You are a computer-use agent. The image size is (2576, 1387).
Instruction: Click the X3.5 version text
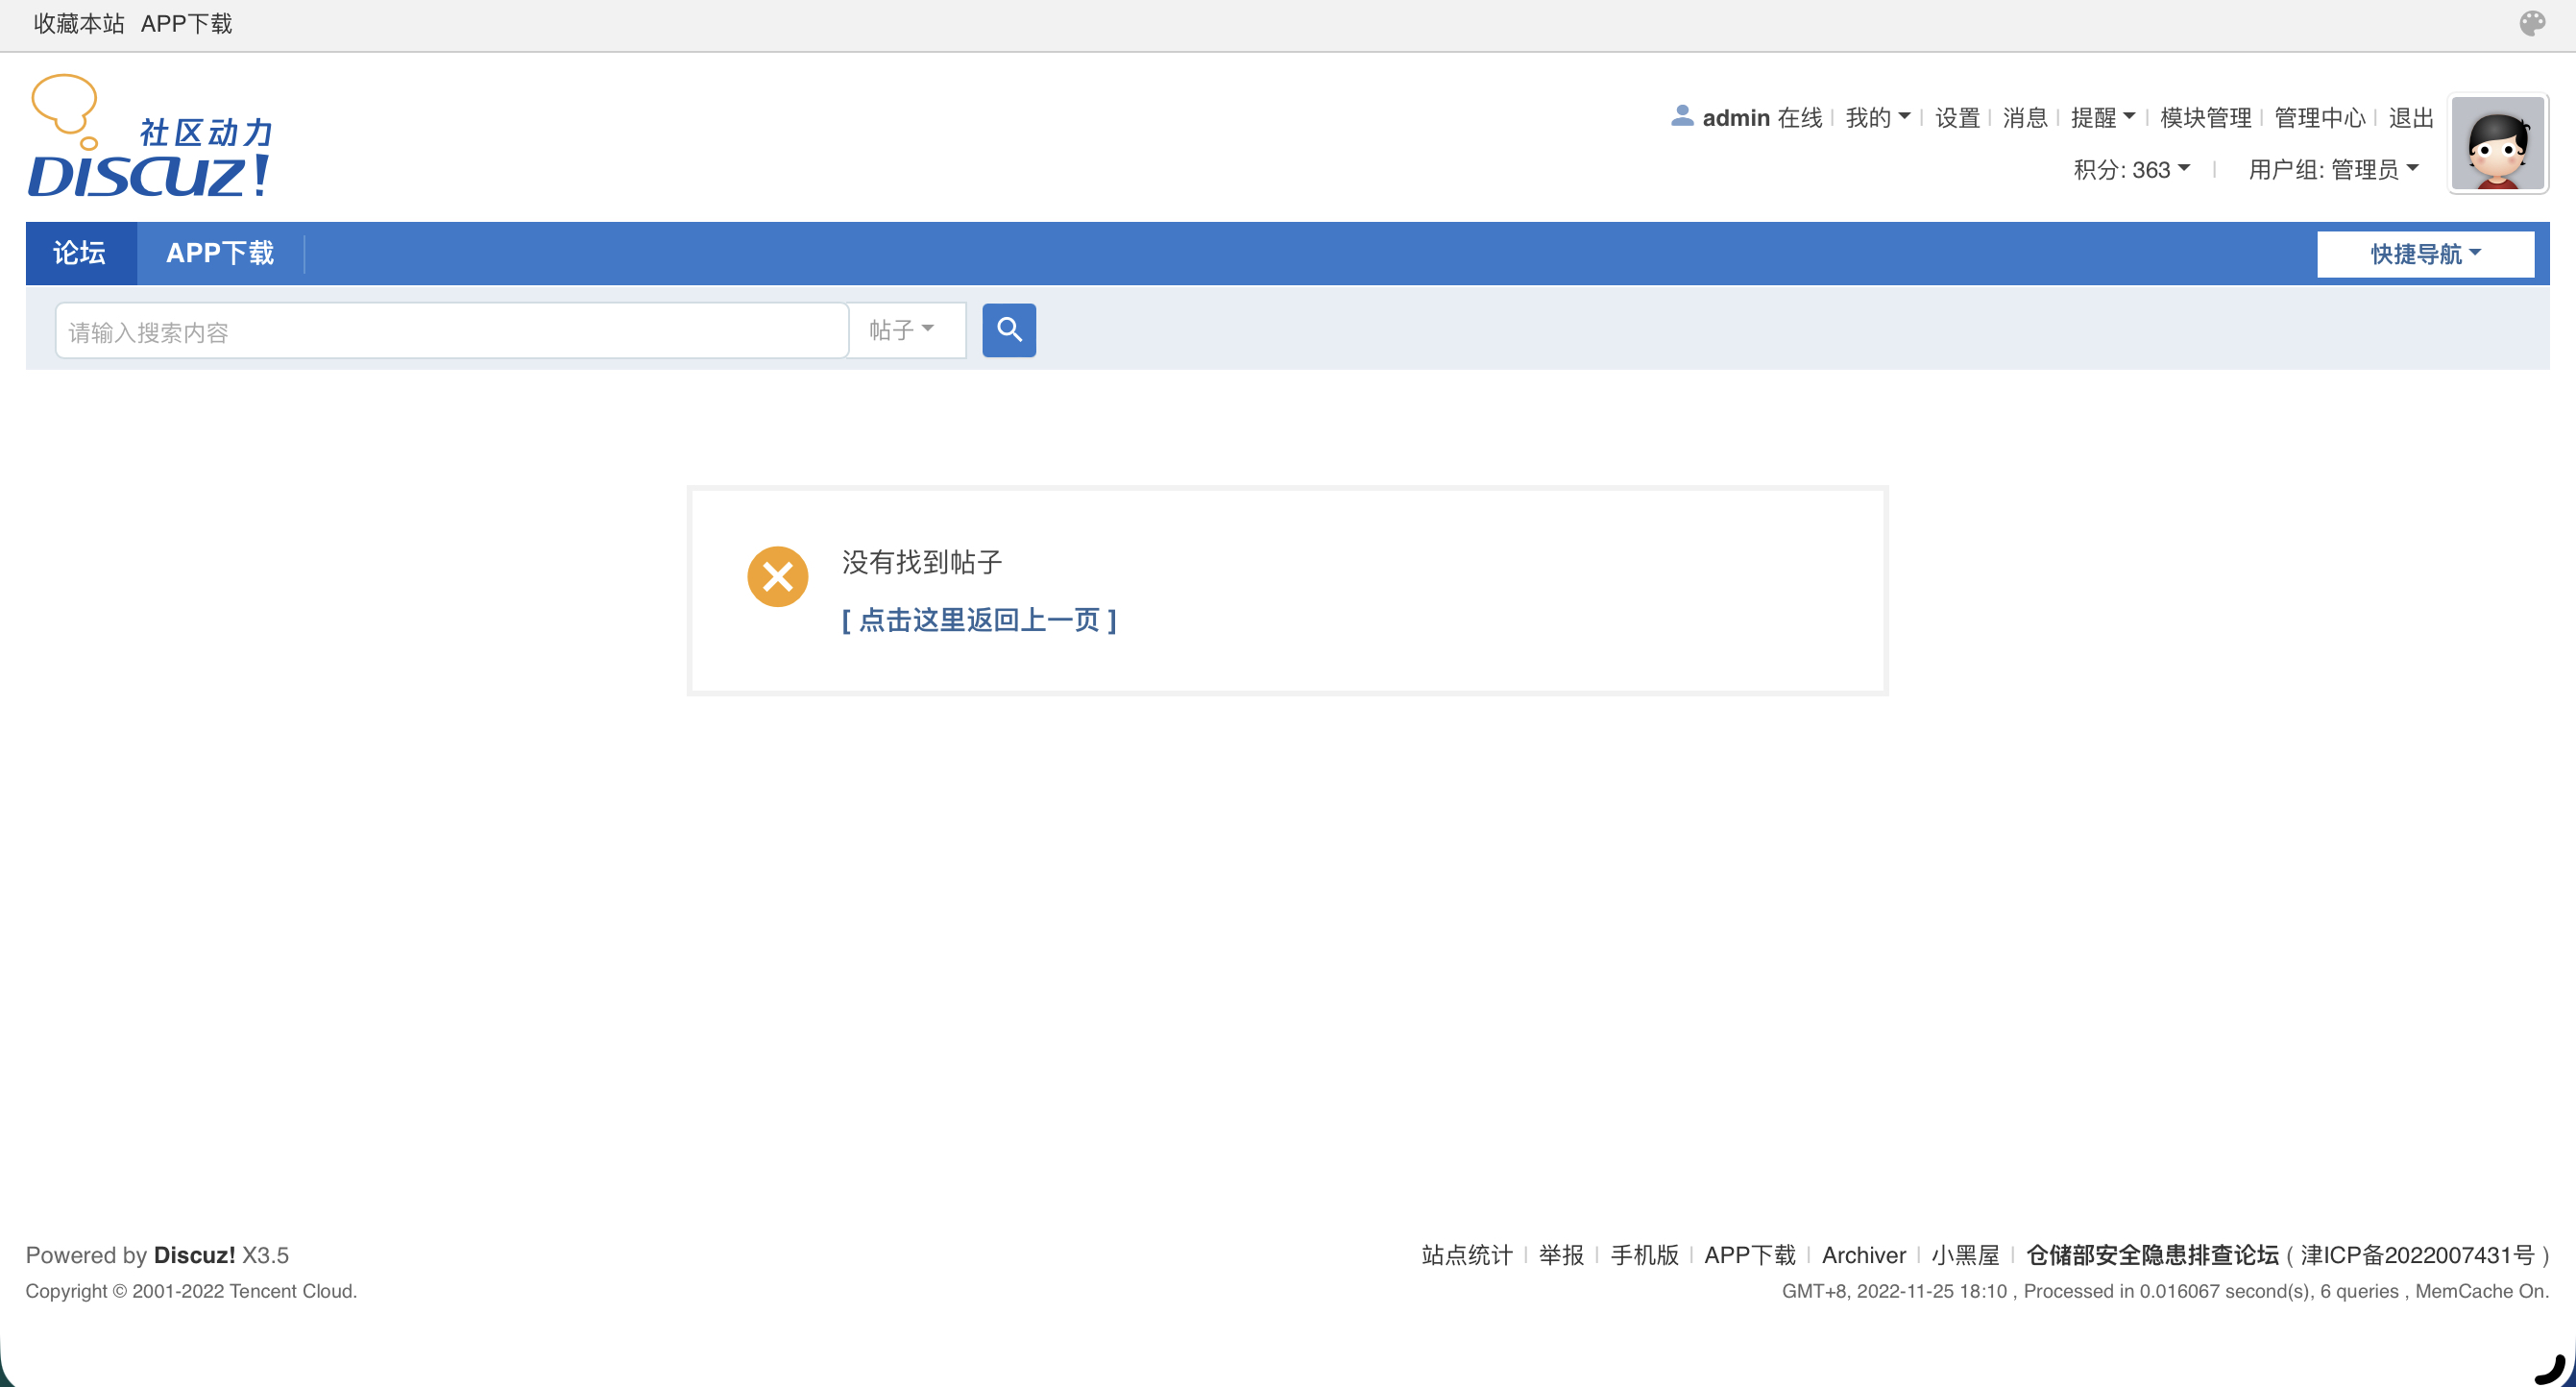pos(265,1255)
